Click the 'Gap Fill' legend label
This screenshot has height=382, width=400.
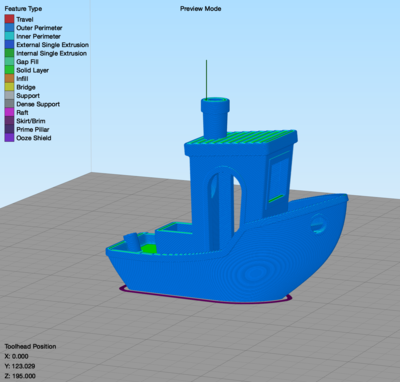coord(27,62)
